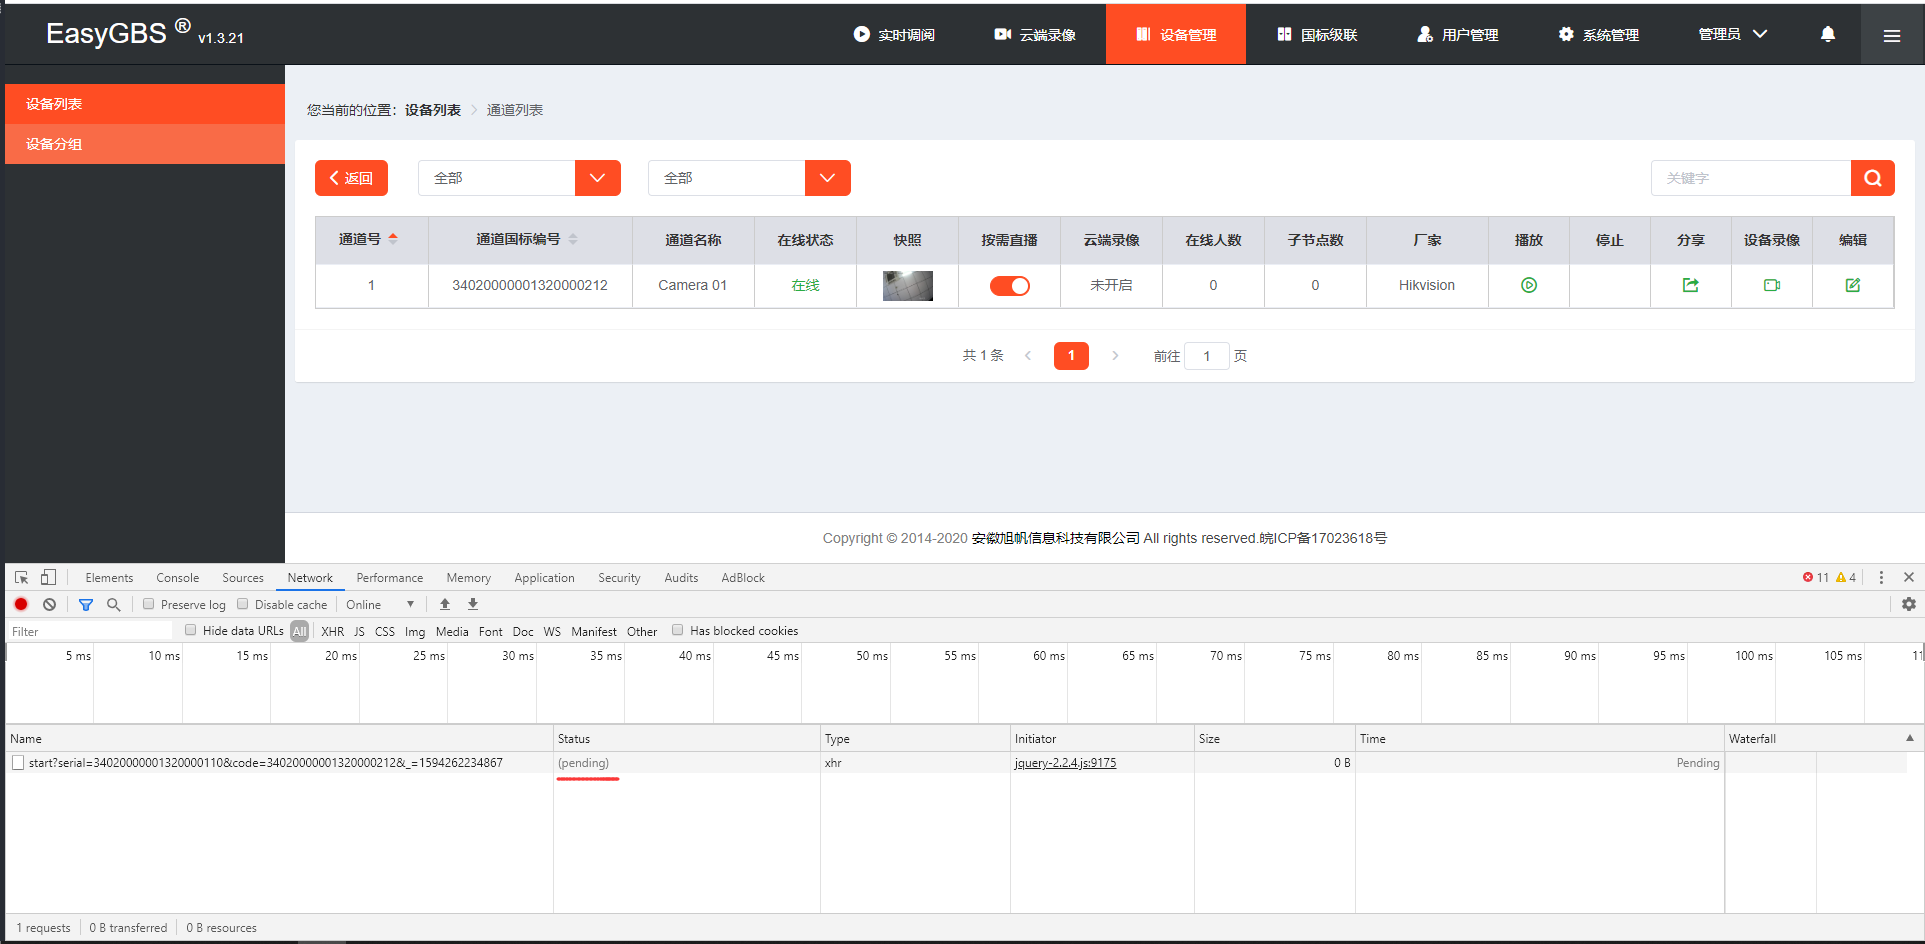Toggle the DevTools device toolbar
Image resolution: width=1925 pixels, height=944 pixels.
pyautogui.click(x=48, y=578)
